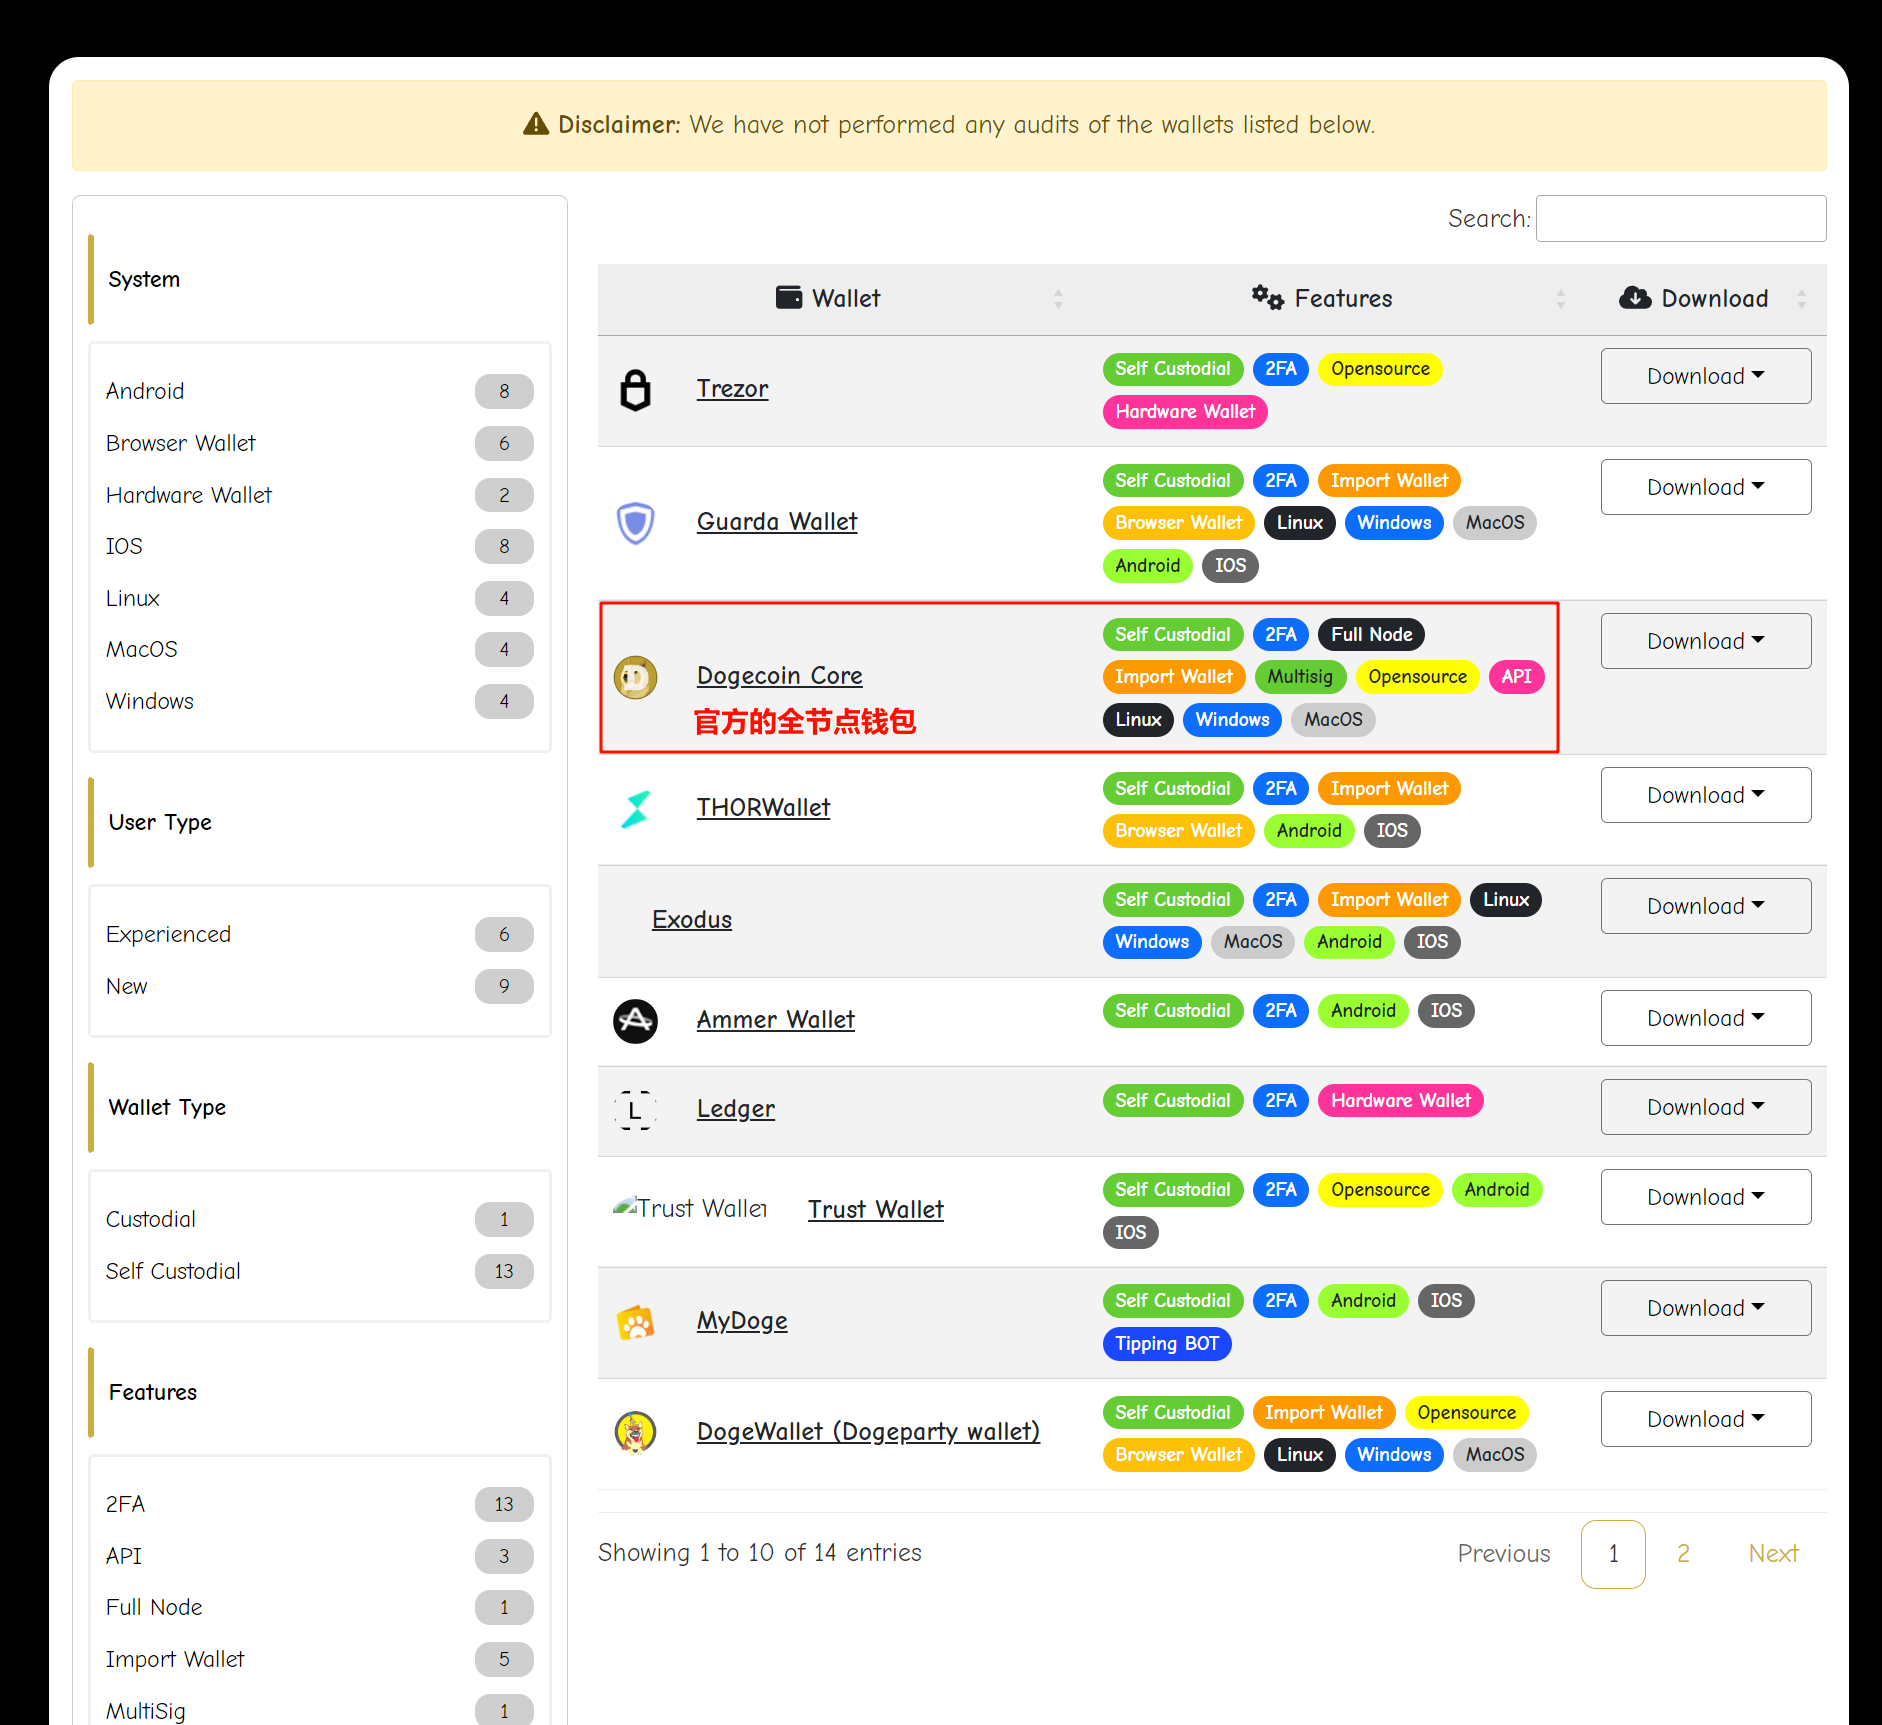Click the Trezor lock icon
This screenshot has height=1725, width=1882.
coord(635,390)
